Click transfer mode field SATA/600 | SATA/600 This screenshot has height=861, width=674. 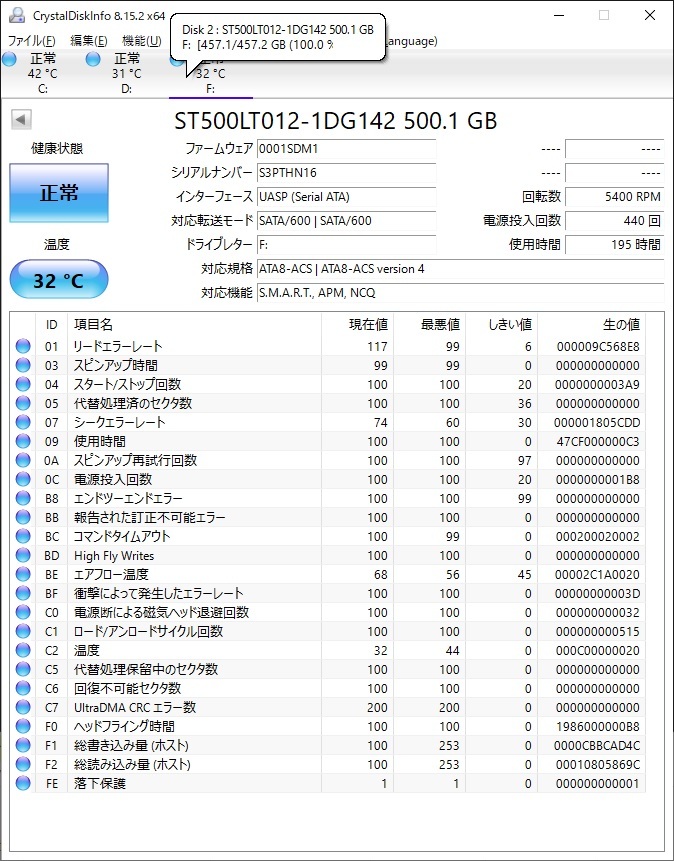[347, 221]
